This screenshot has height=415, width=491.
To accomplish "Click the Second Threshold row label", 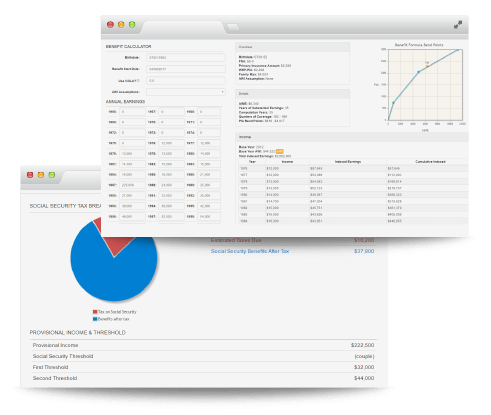I will (55, 378).
